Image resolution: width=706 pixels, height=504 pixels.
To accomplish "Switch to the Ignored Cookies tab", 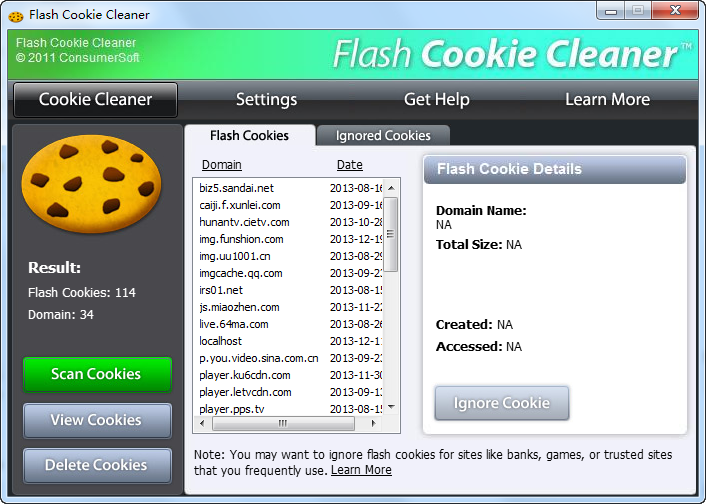I will [383, 136].
